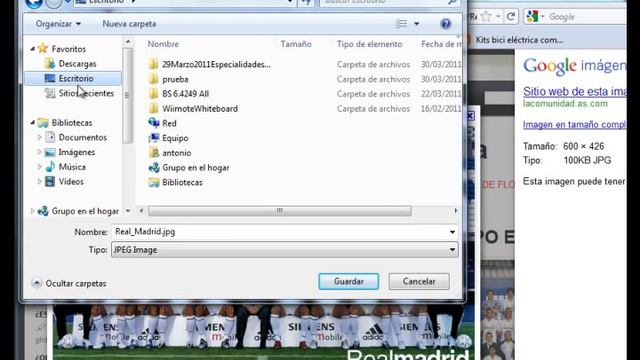Select Grupo en el hogar file list icon
The height and width of the screenshot is (360, 640).
coord(154,167)
